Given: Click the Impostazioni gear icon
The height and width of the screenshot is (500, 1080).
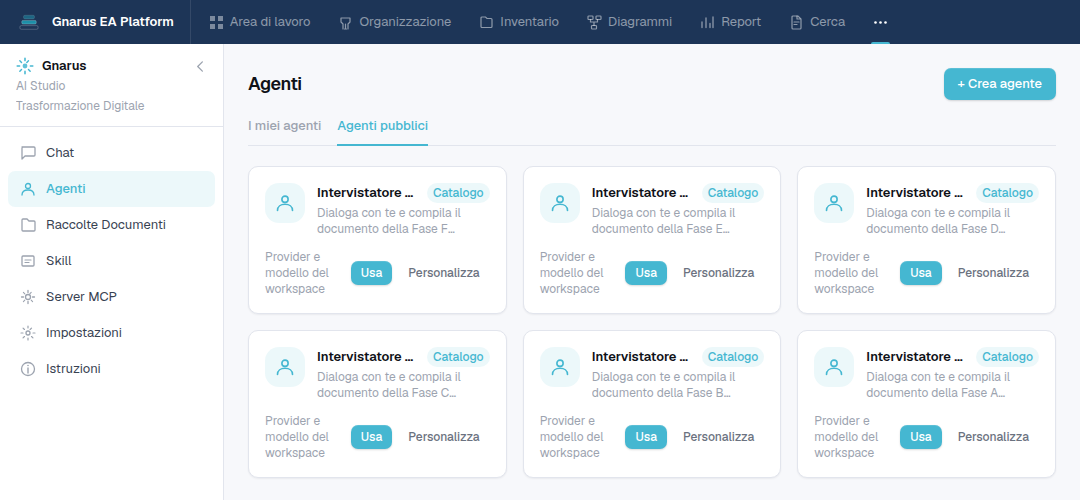Looking at the screenshot, I should [28, 333].
